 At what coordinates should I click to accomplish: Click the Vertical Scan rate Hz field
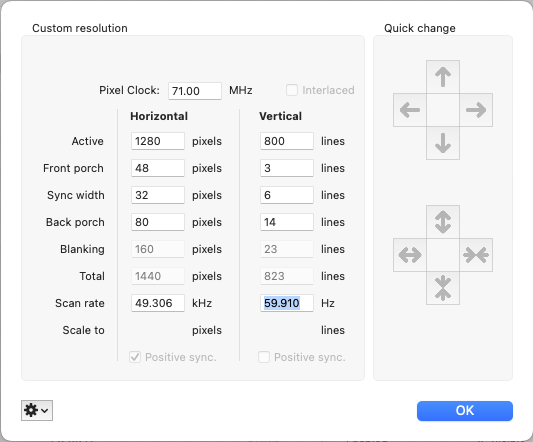[287, 303]
